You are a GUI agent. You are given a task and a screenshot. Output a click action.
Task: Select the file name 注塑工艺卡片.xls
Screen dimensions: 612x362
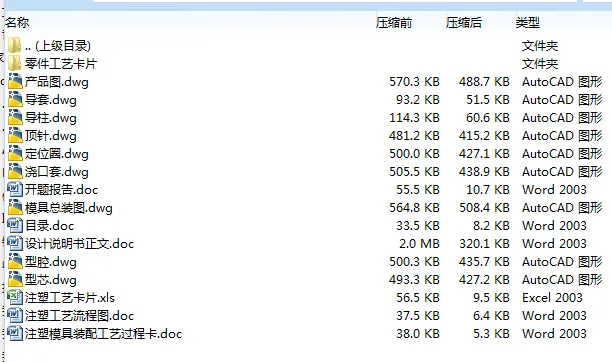[x=70, y=298]
